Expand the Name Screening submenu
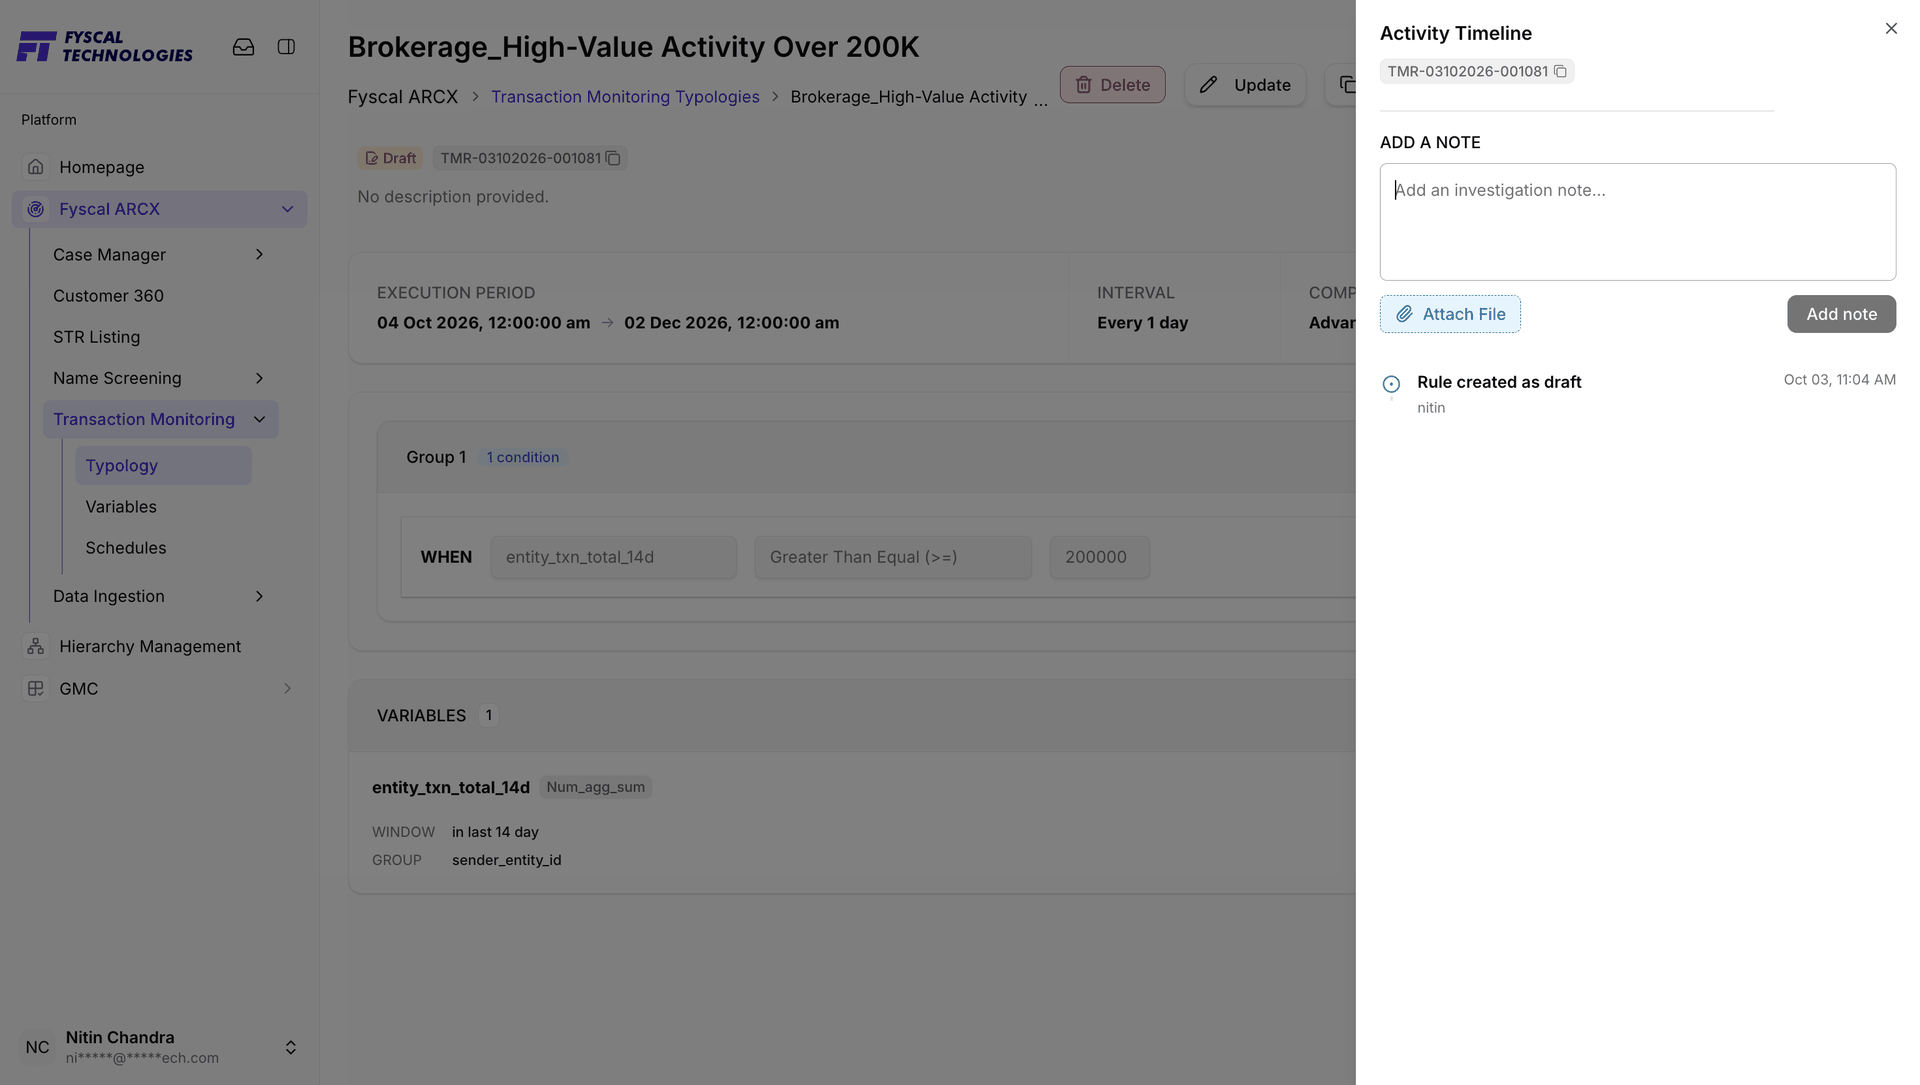This screenshot has width=1920, height=1085. coord(259,378)
